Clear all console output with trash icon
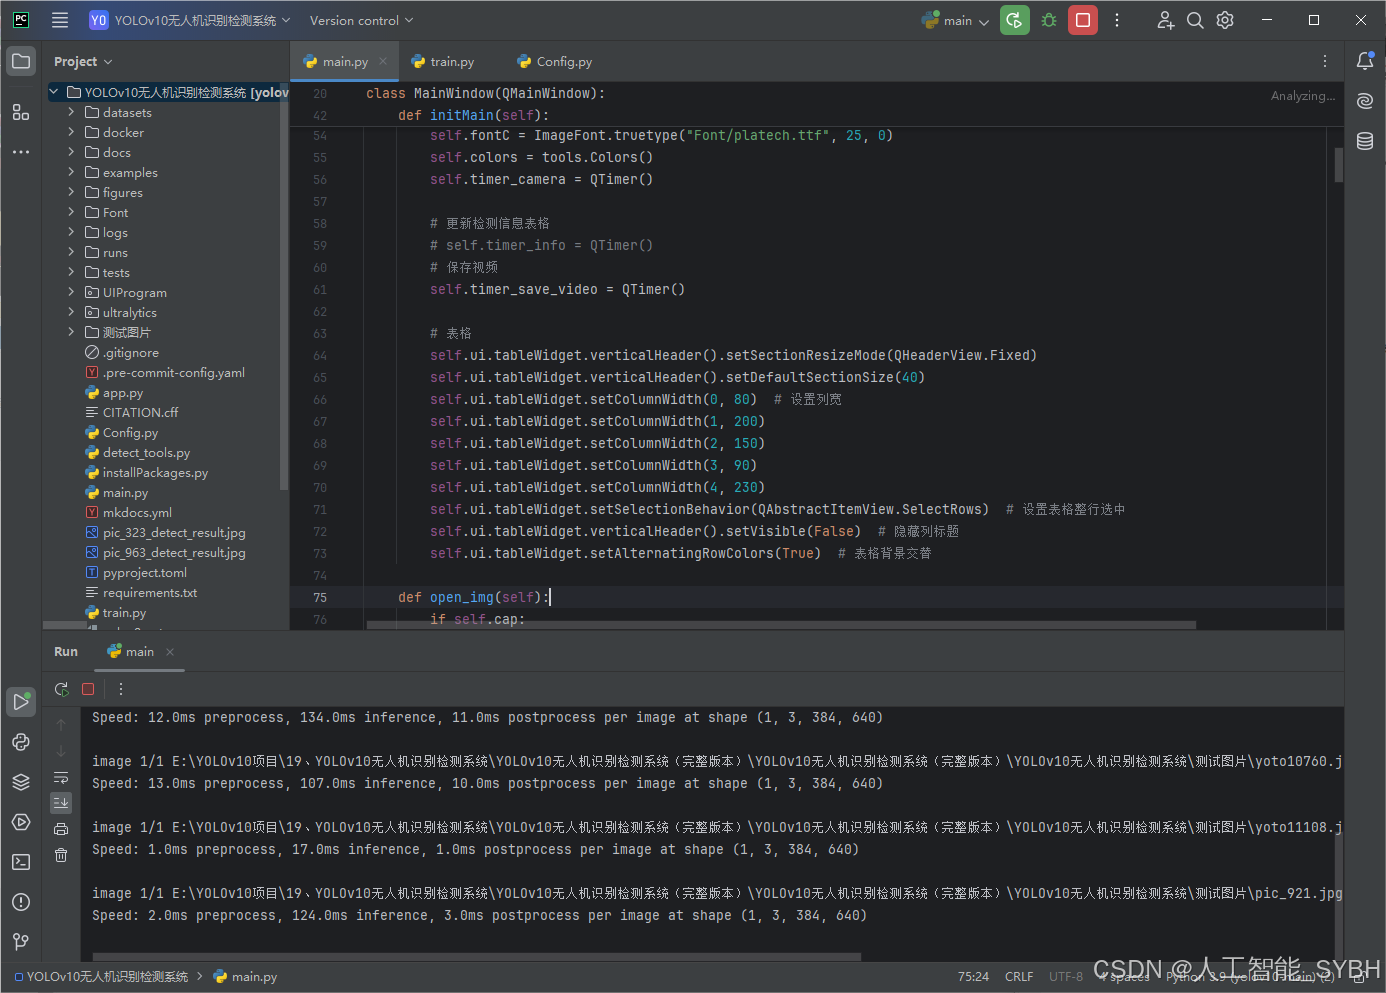 (x=61, y=855)
